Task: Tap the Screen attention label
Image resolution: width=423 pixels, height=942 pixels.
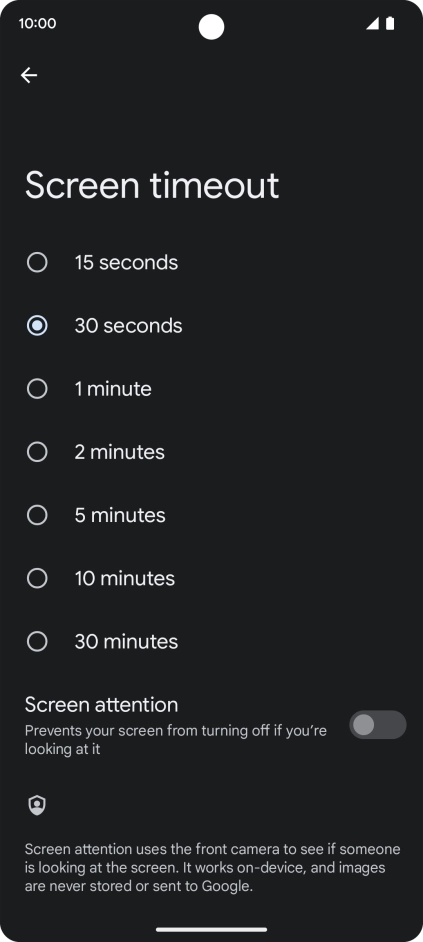Action: [102, 704]
